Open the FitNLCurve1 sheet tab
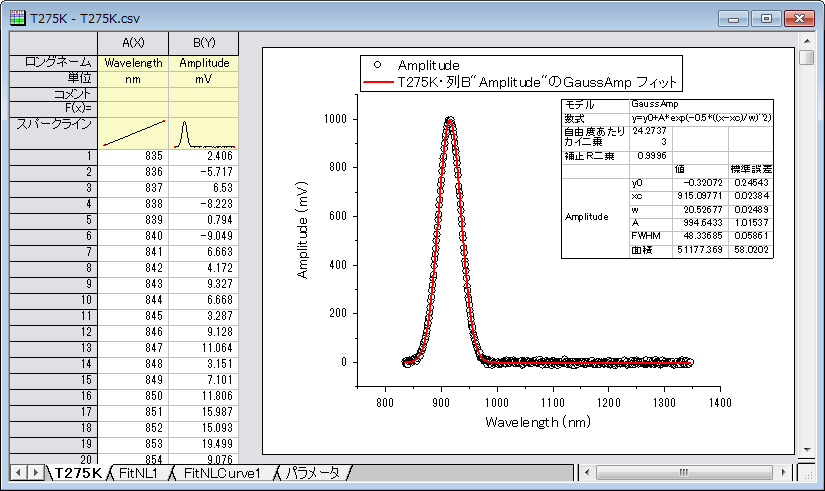Image resolution: width=825 pixels, height=491 pixels. (222, 473)
